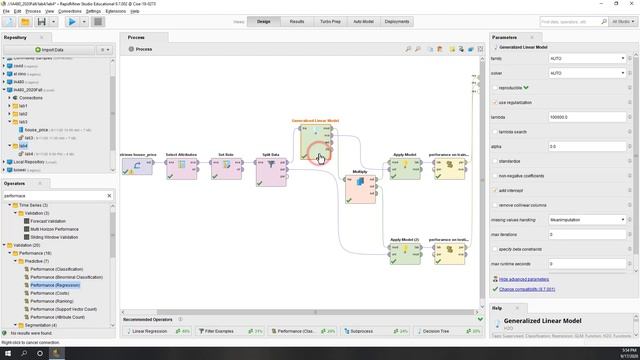Toggle the add intercept checkbox

pos(495,191)
